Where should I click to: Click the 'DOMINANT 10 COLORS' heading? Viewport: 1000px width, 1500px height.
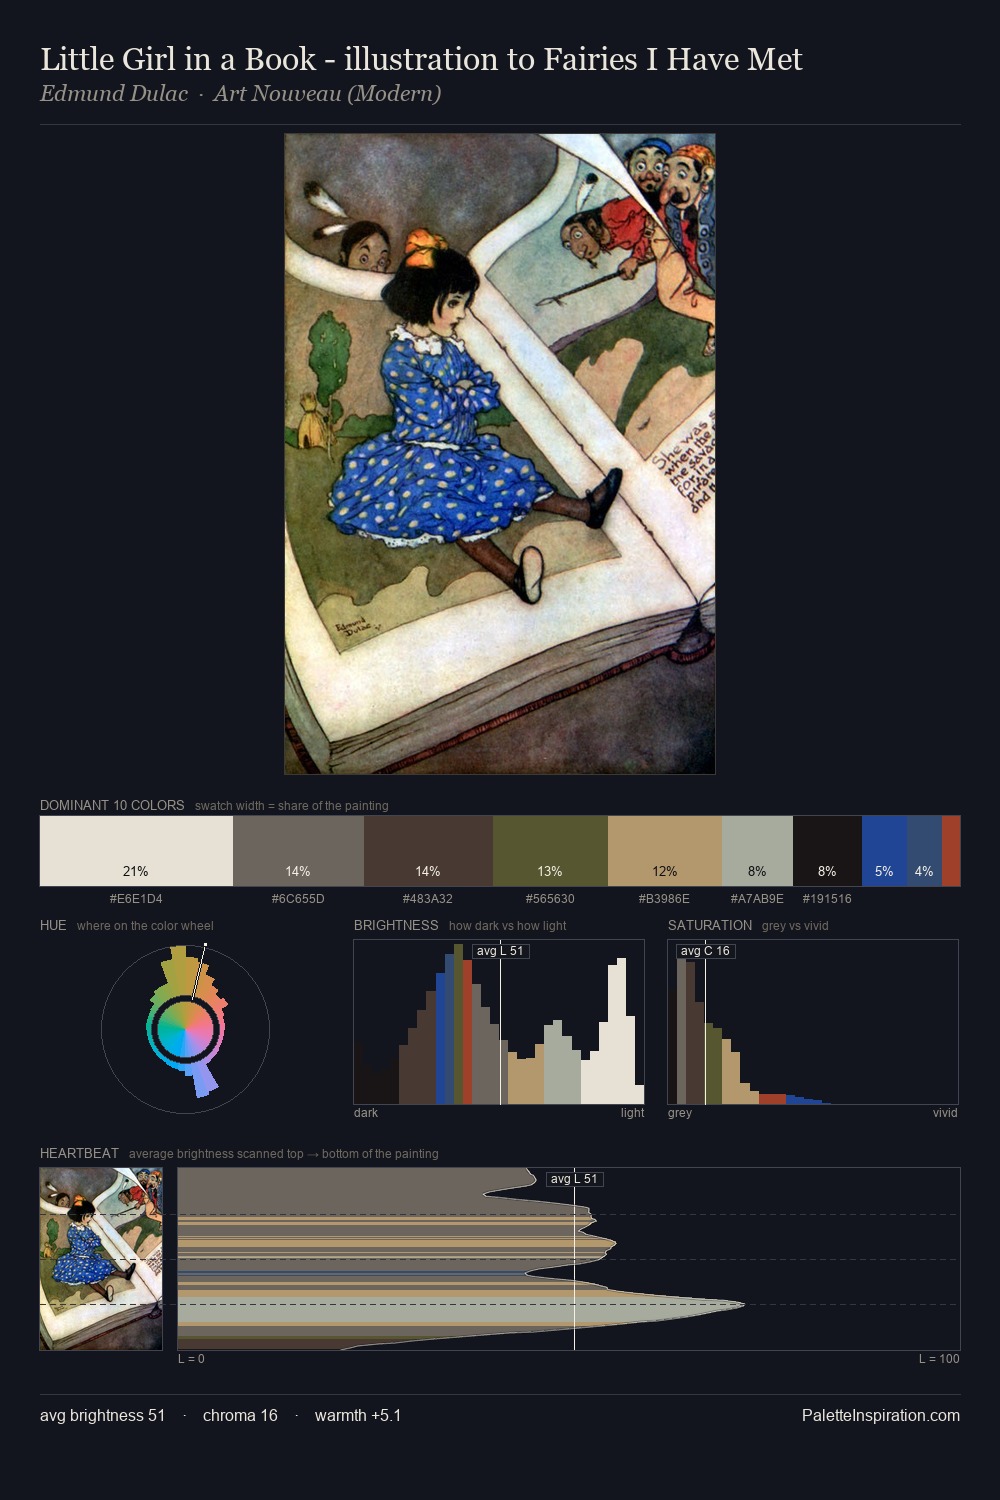[x=112, y=805]
